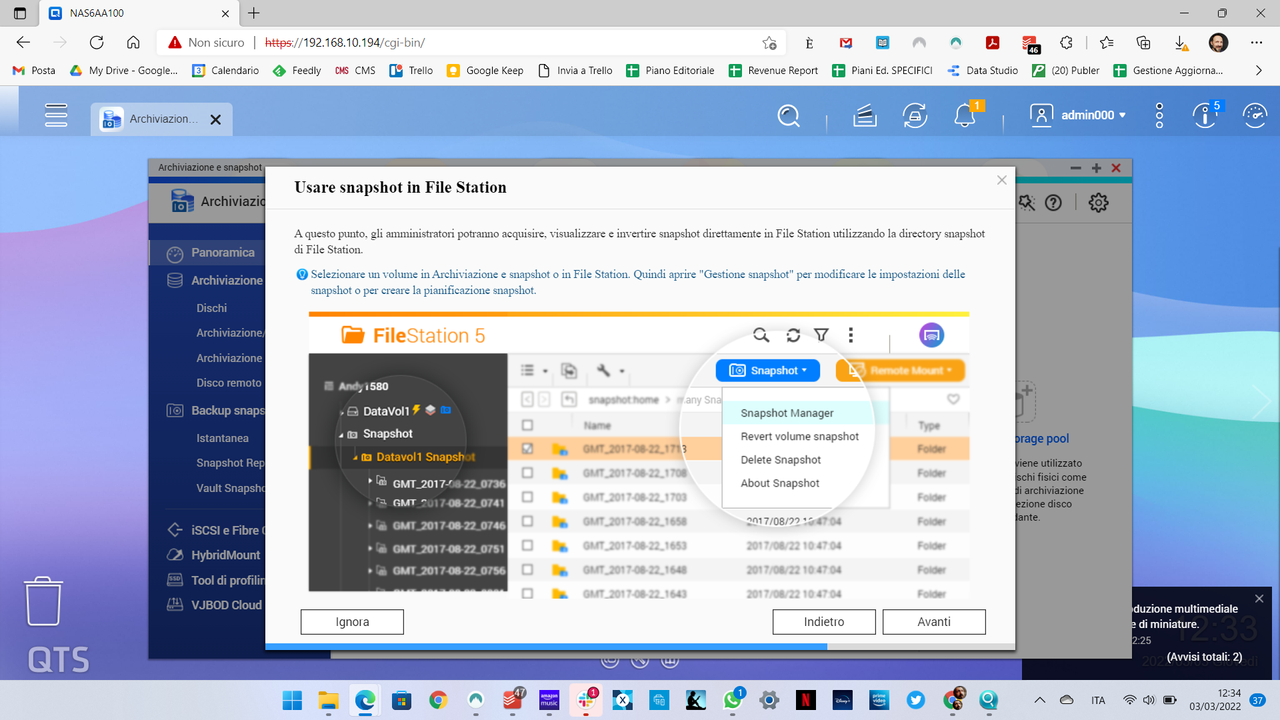Open the QTS desktop trash bin
The height and width of the screenshot is (720, 1280).
[44, 601]
